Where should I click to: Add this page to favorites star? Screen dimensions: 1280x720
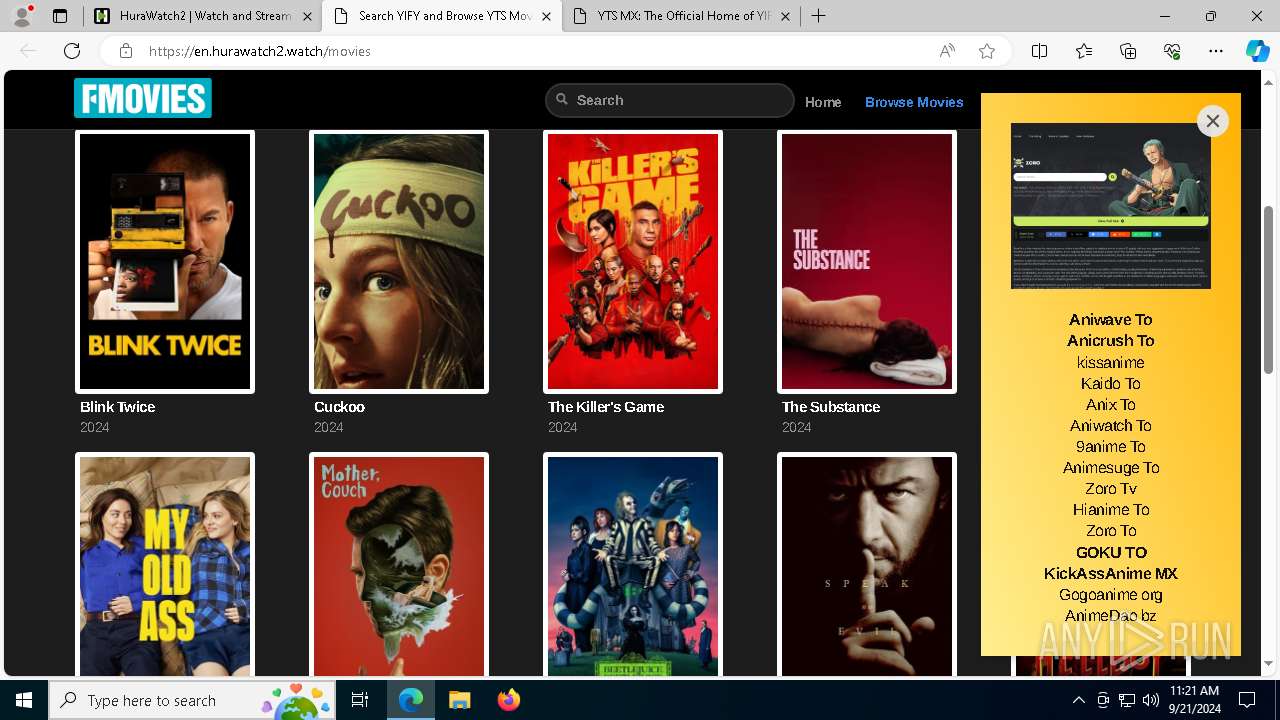[987, 51]
